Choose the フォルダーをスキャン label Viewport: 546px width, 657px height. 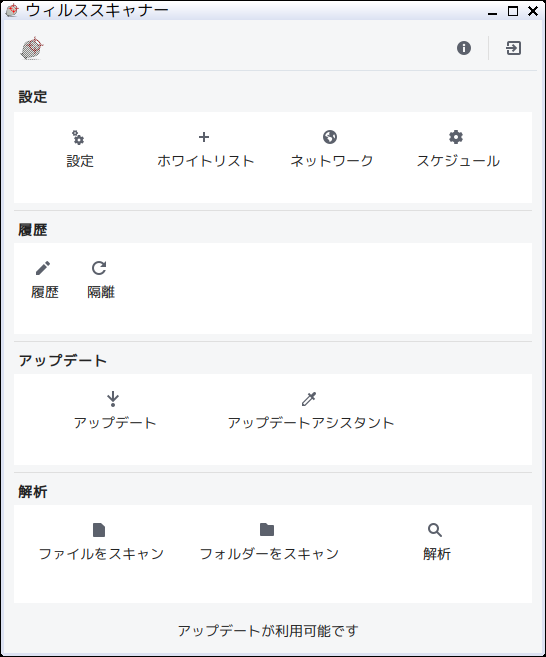coord(269,554)
